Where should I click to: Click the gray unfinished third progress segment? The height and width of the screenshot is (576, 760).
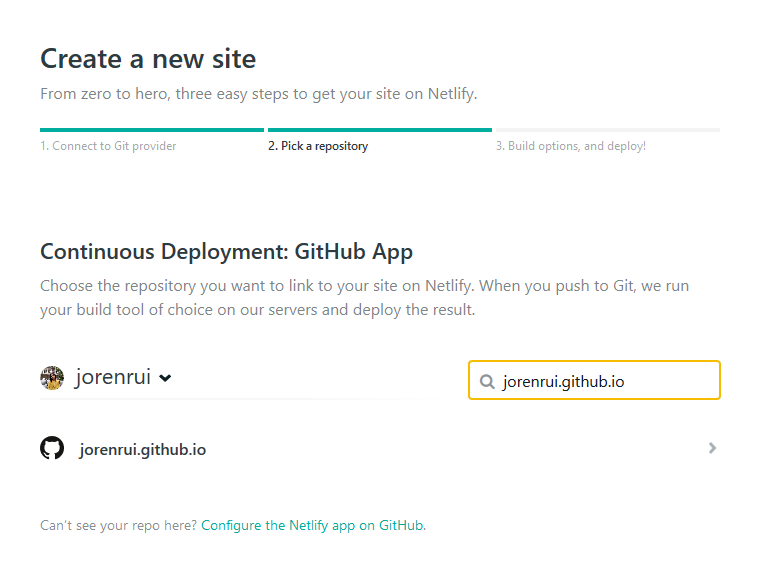pos(608,130)
